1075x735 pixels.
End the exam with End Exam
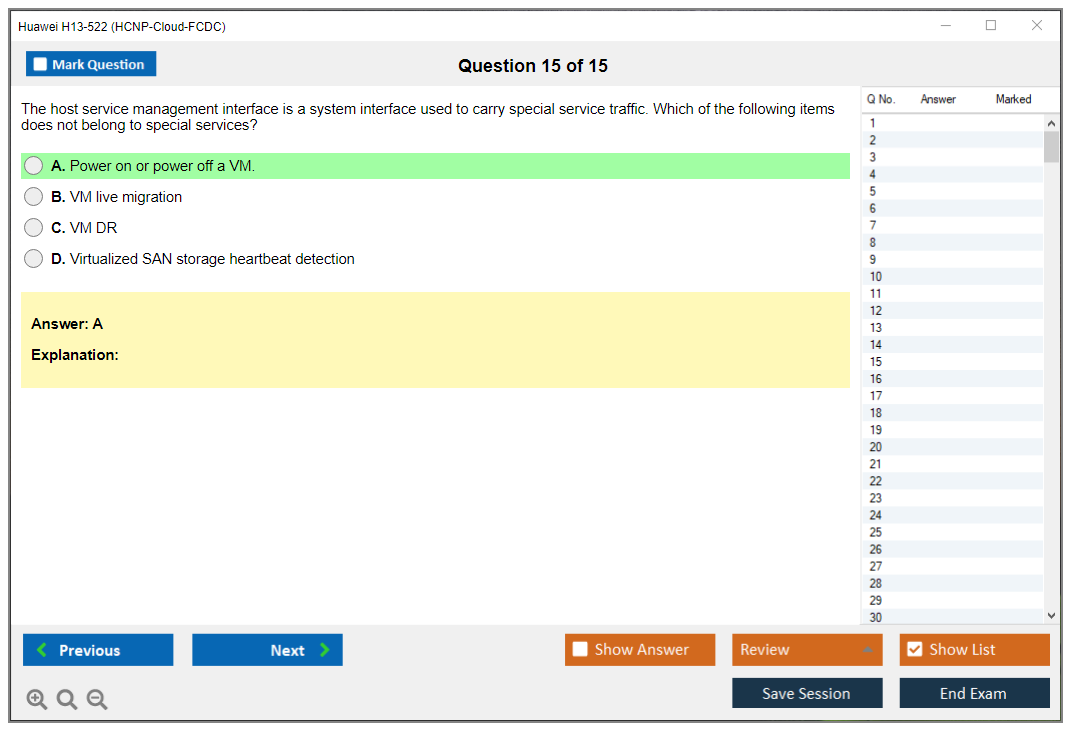point(974,693)
